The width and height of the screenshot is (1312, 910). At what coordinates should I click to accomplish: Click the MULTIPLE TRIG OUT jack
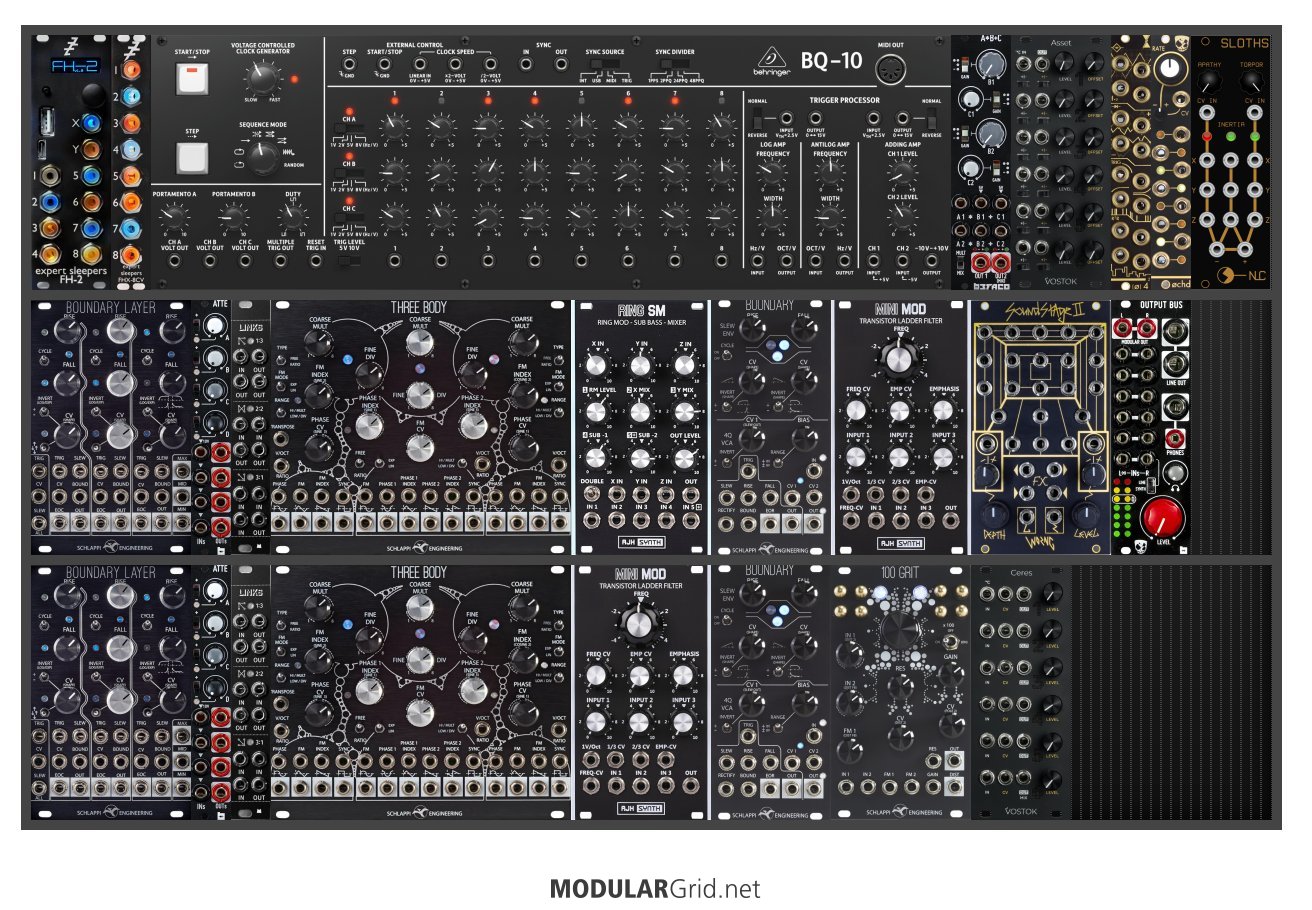pyautogui.click(x=281, y=261)
